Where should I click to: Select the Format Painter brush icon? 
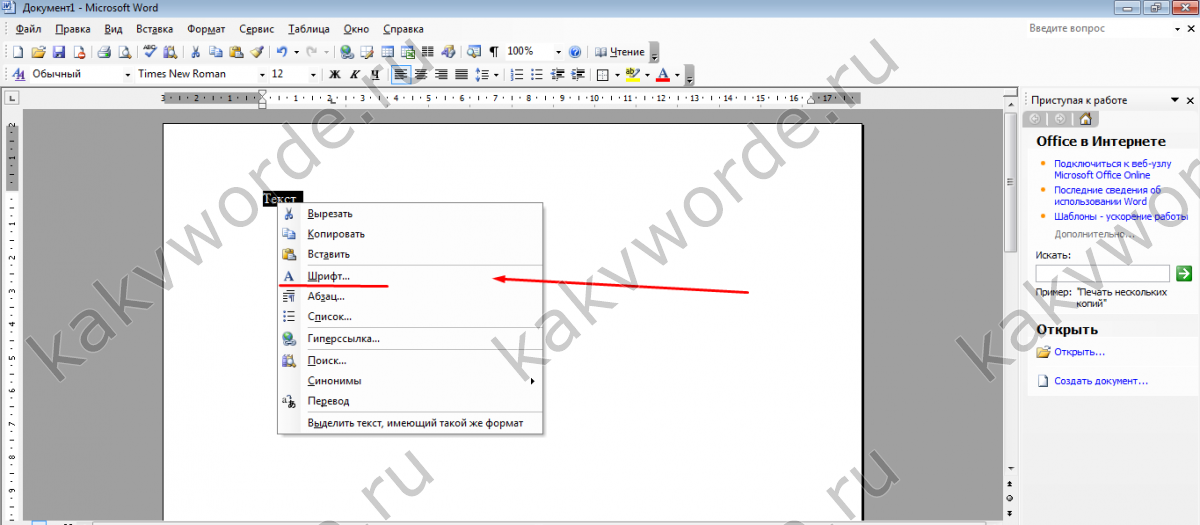tap(257, 51)
